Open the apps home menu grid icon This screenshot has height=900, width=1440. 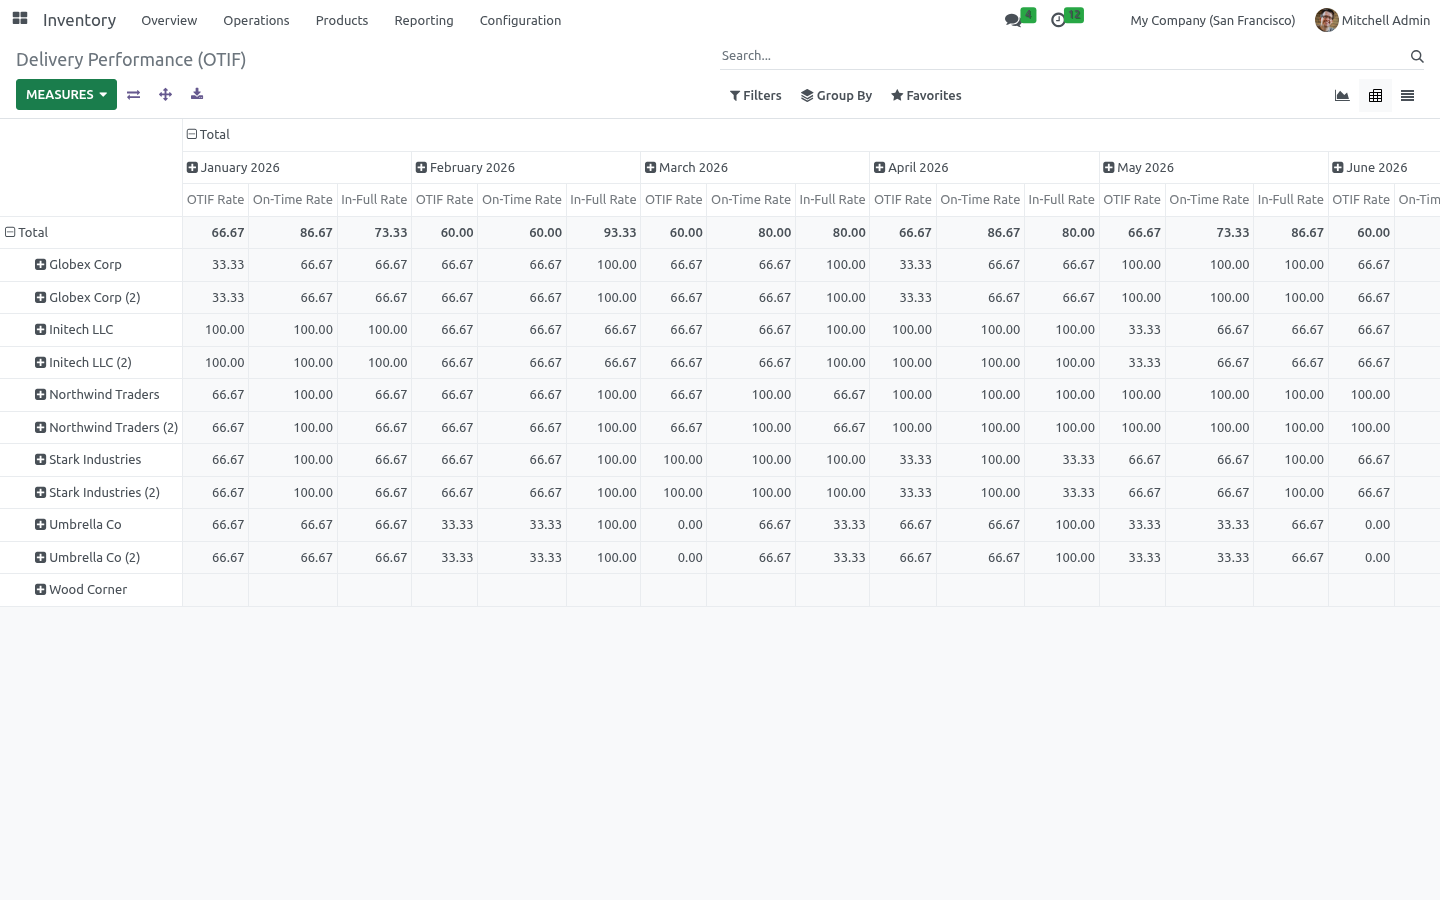[20, 19]
